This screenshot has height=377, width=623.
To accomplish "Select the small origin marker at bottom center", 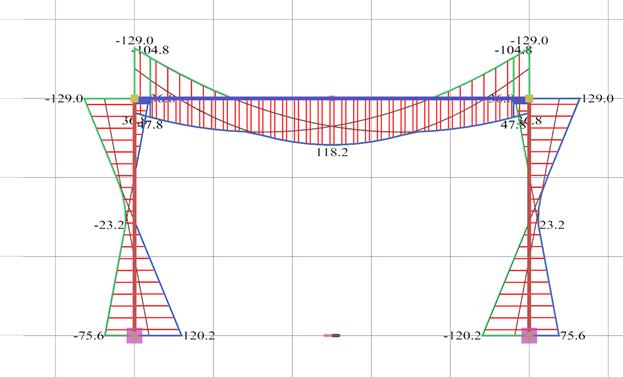I will pos(332,335).
